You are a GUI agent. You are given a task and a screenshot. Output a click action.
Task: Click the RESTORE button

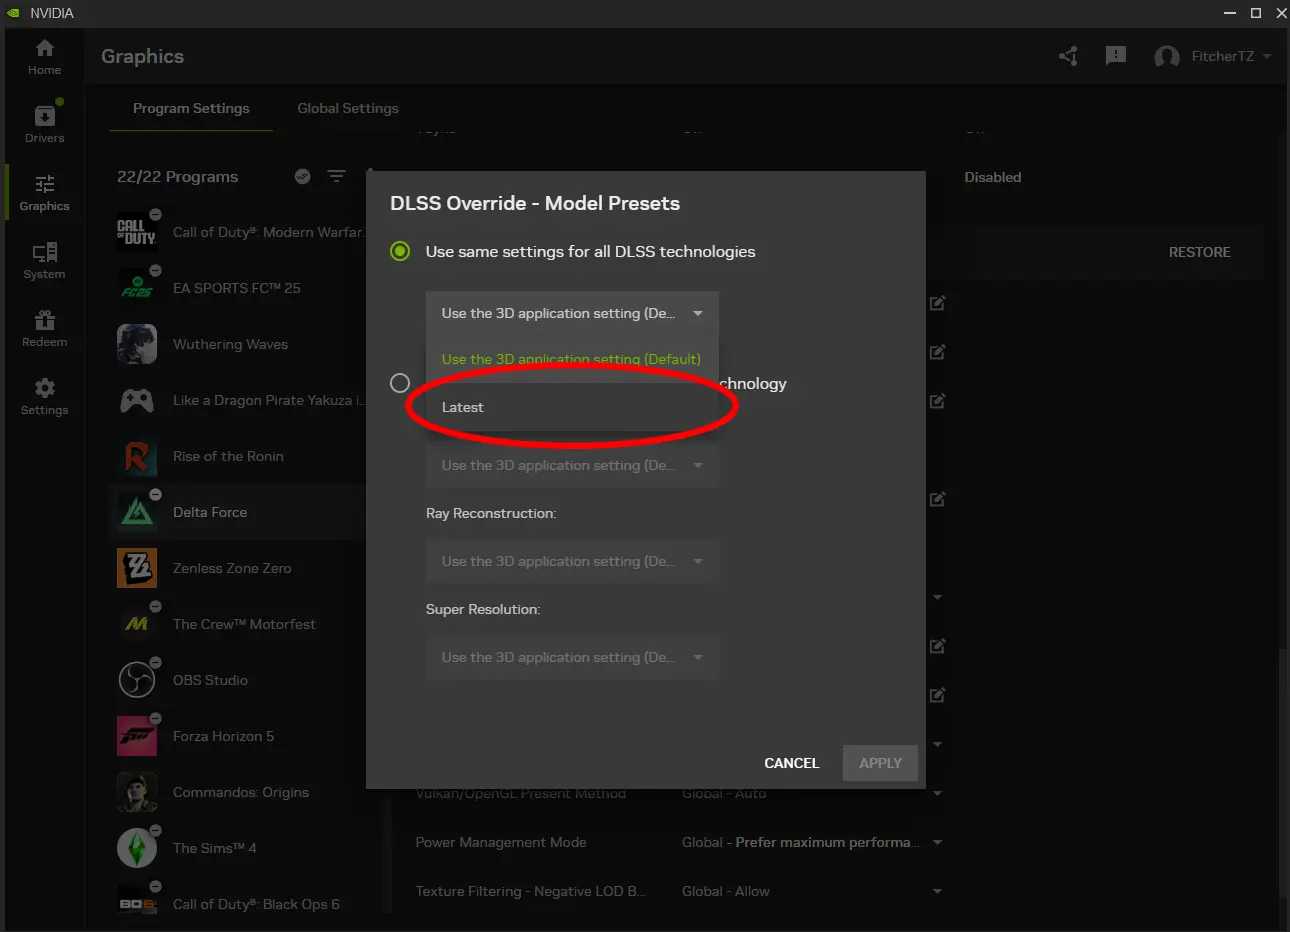[x=1199, y=252]
